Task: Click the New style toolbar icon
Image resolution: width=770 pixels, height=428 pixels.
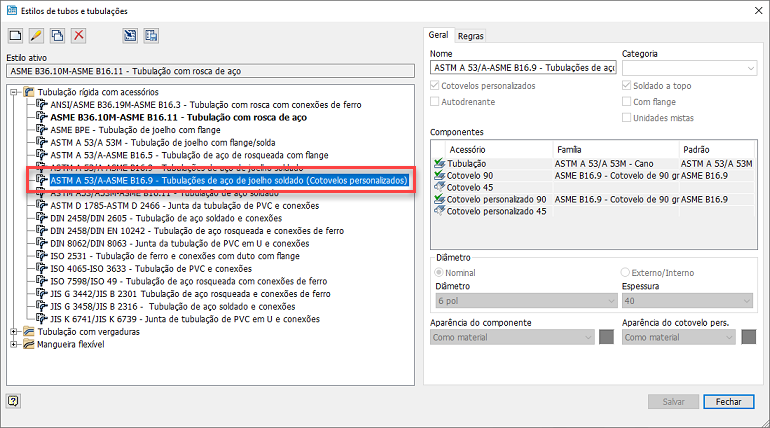Action: point(16,35)
